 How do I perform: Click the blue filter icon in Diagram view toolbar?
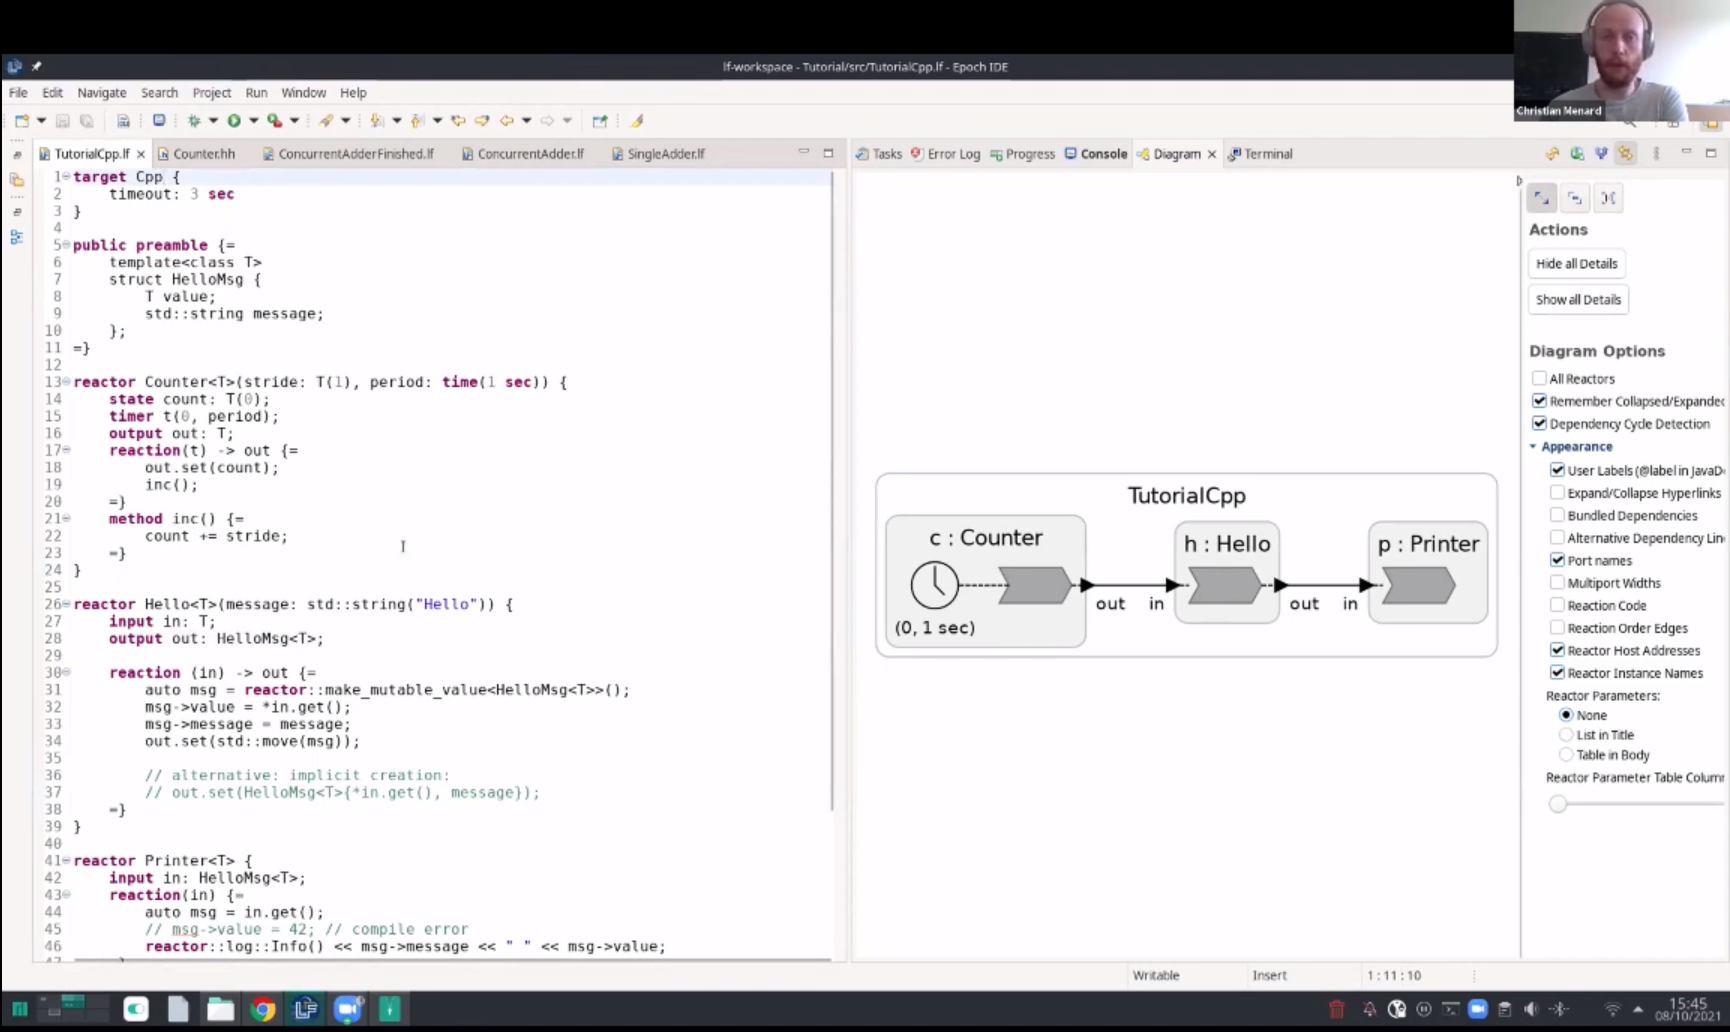coord(1601,154)
